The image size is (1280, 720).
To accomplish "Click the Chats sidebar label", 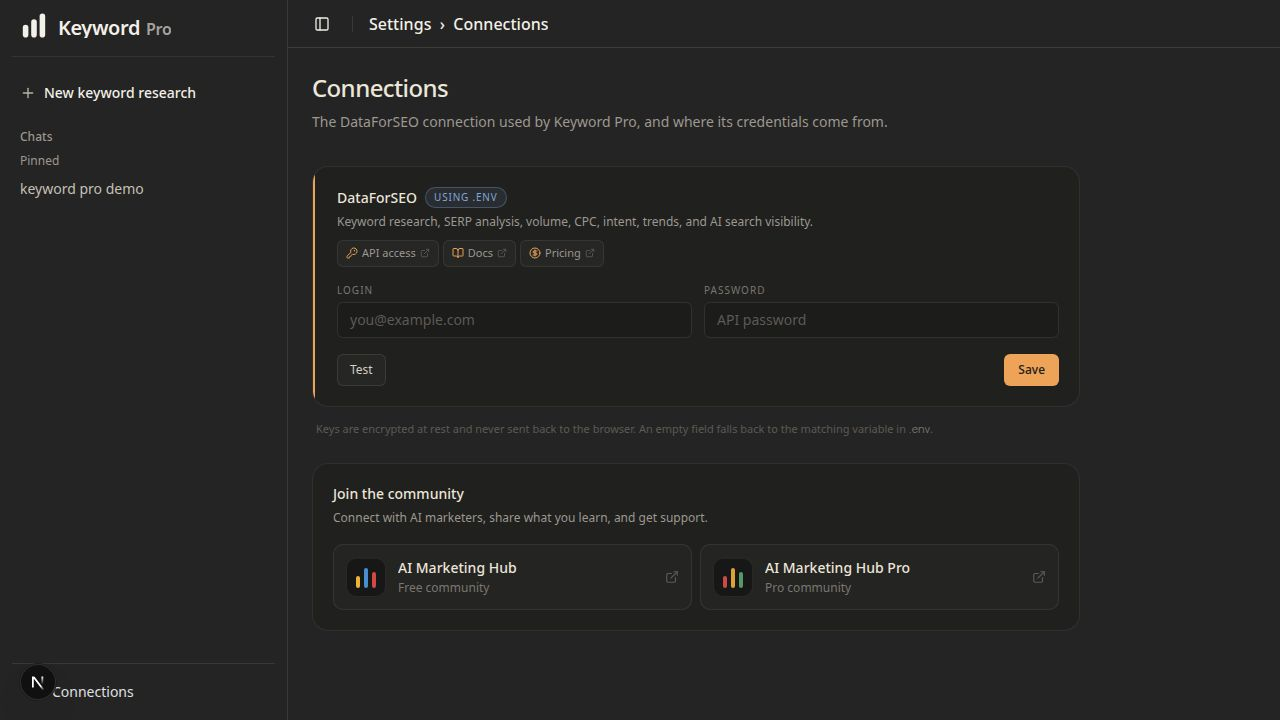I will 36,136.
